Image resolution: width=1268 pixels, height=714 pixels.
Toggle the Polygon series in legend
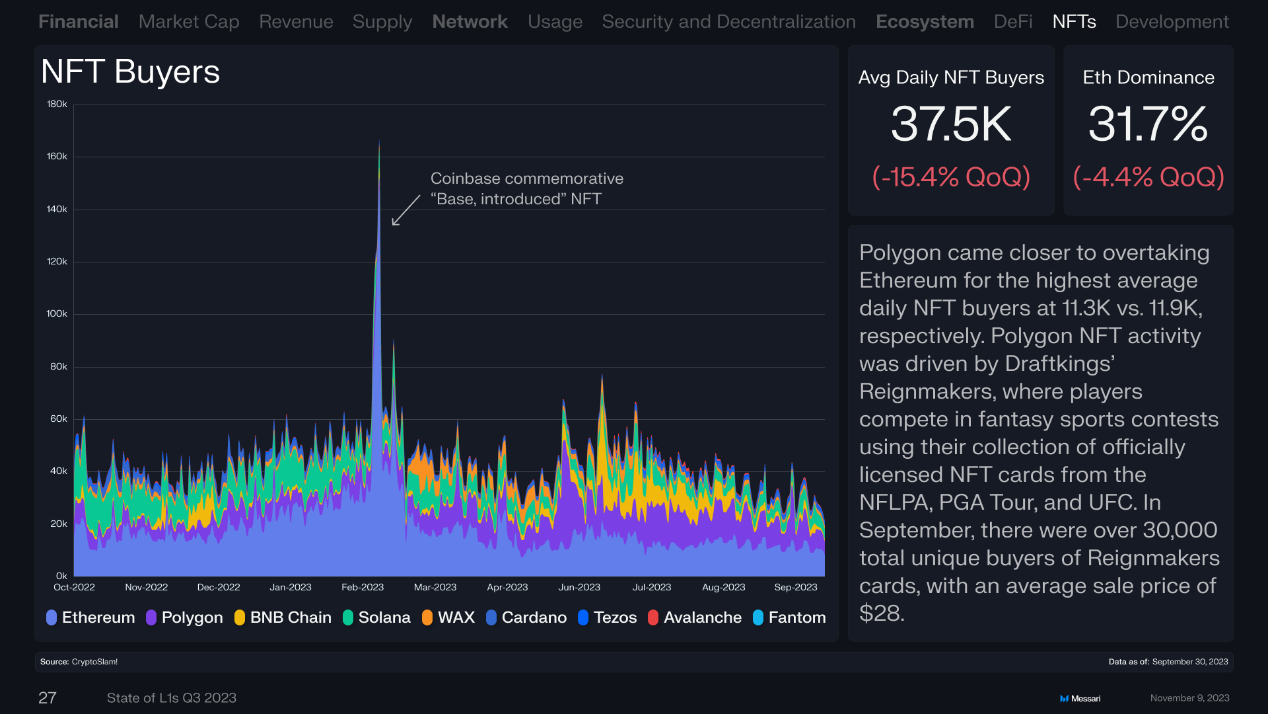point(185,618)
